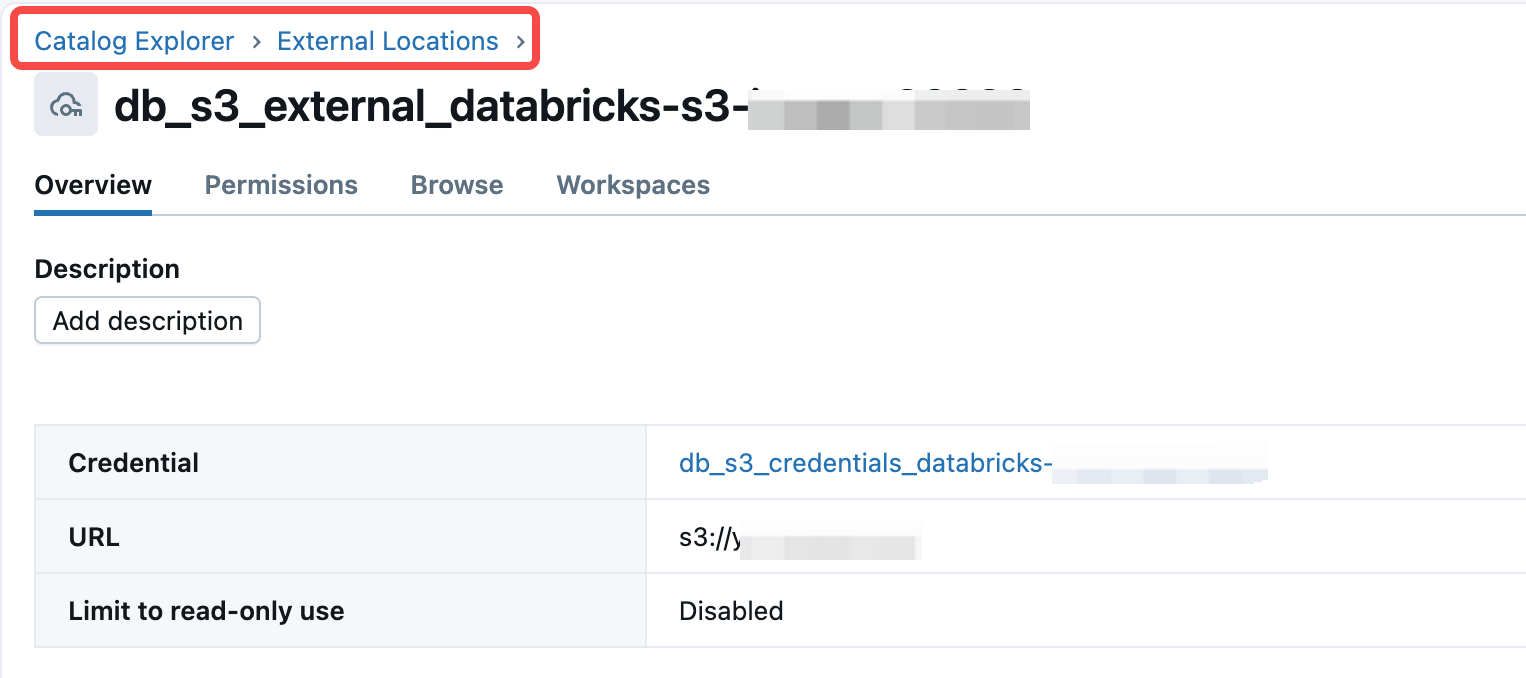Click the Description section heading
The width and height of the screenshot is (1526, 678).
[107, 268]
